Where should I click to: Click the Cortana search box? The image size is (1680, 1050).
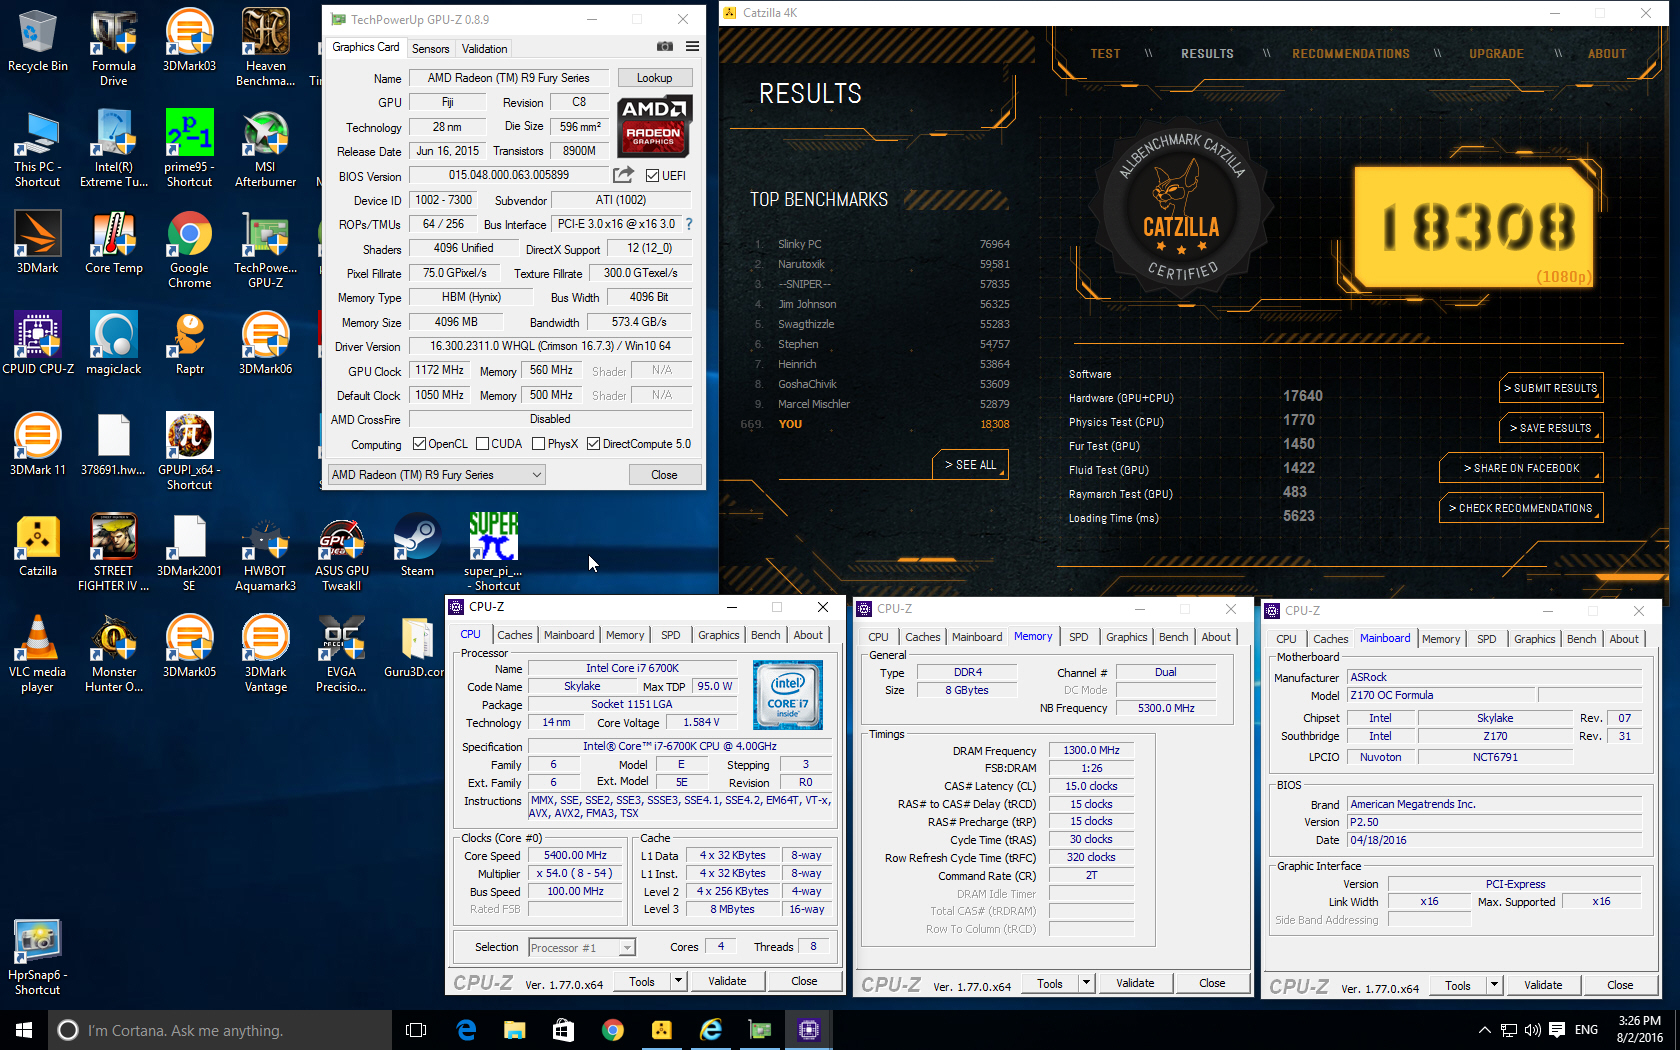(220, 1030)
